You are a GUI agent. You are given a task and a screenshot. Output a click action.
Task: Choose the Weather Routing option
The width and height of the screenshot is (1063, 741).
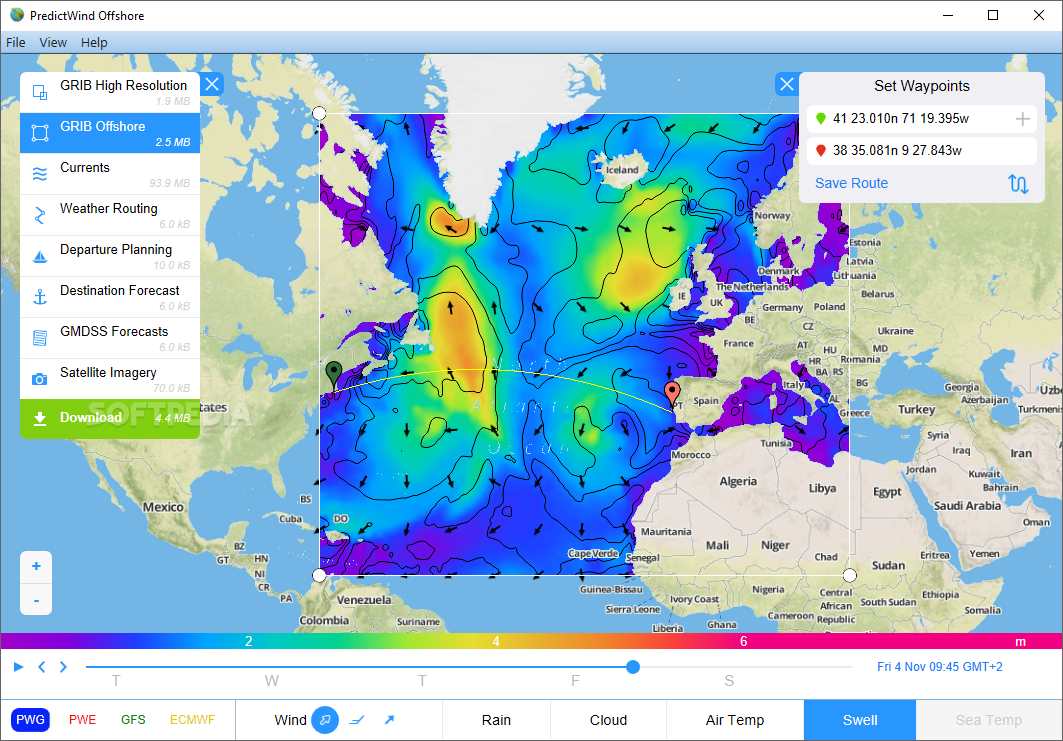pos(110,215)
